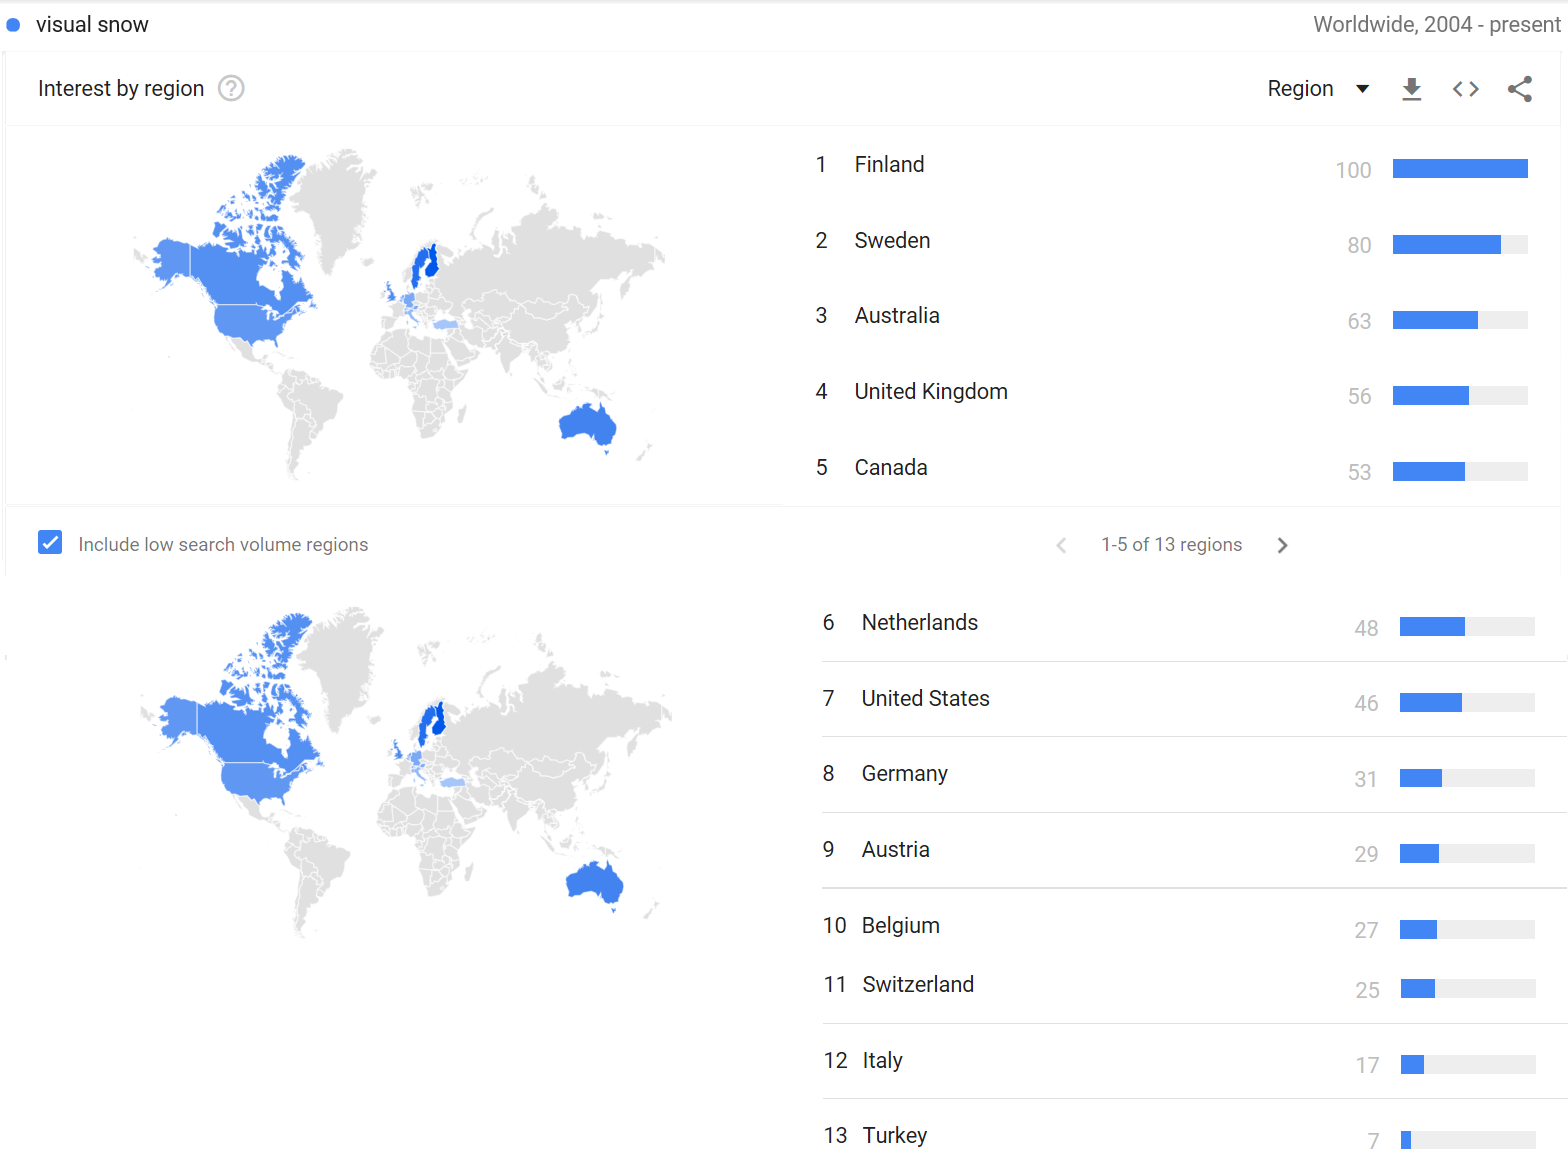This screenshot has width=1568, height=1174.
Task: Open the Interest by region help icon
Action: [x=231, y=88]
